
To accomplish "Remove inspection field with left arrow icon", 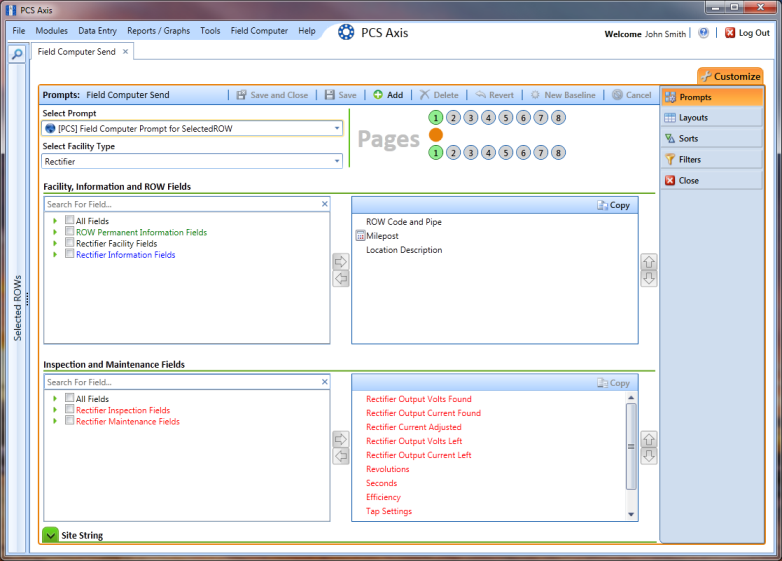I will [341, 456].
